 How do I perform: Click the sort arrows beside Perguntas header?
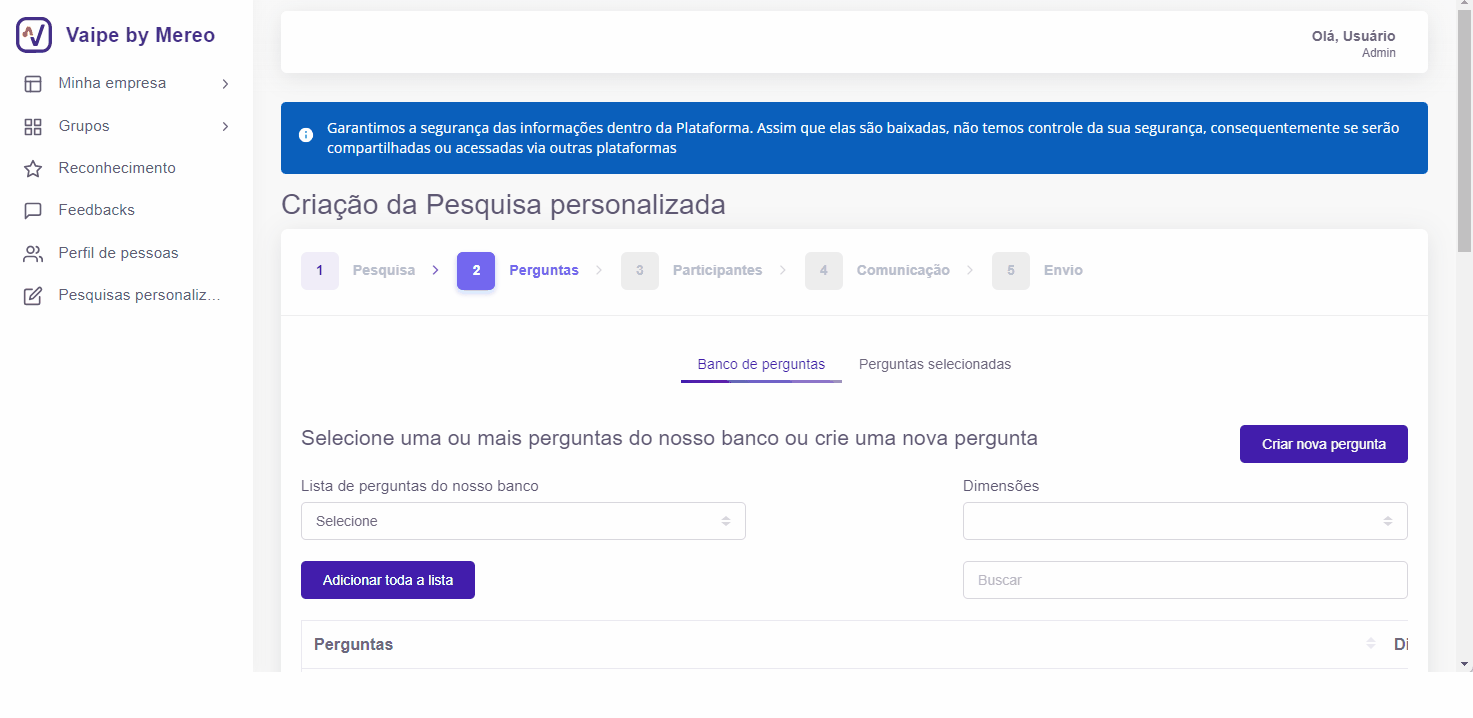[x=1370, y=644]
